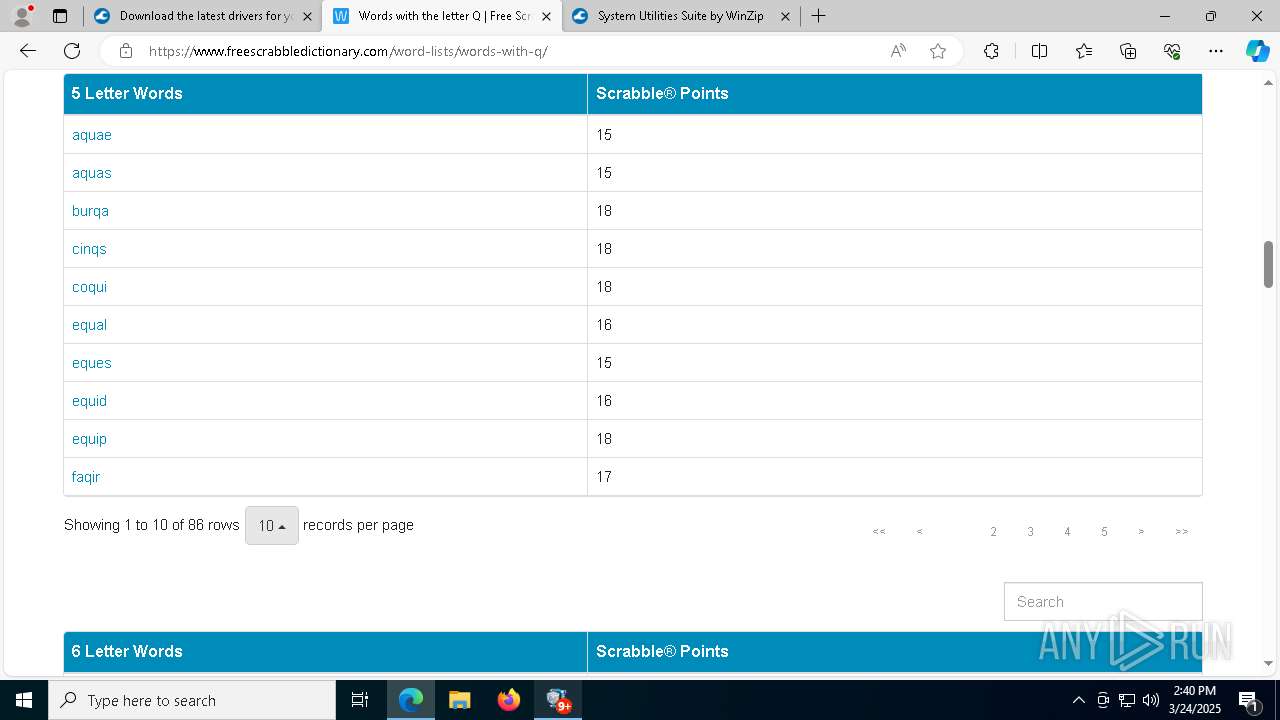Screen dimensions: 1280x720
Task: Close the Words with letter Q tab
Action: click(x=546, y=16)
